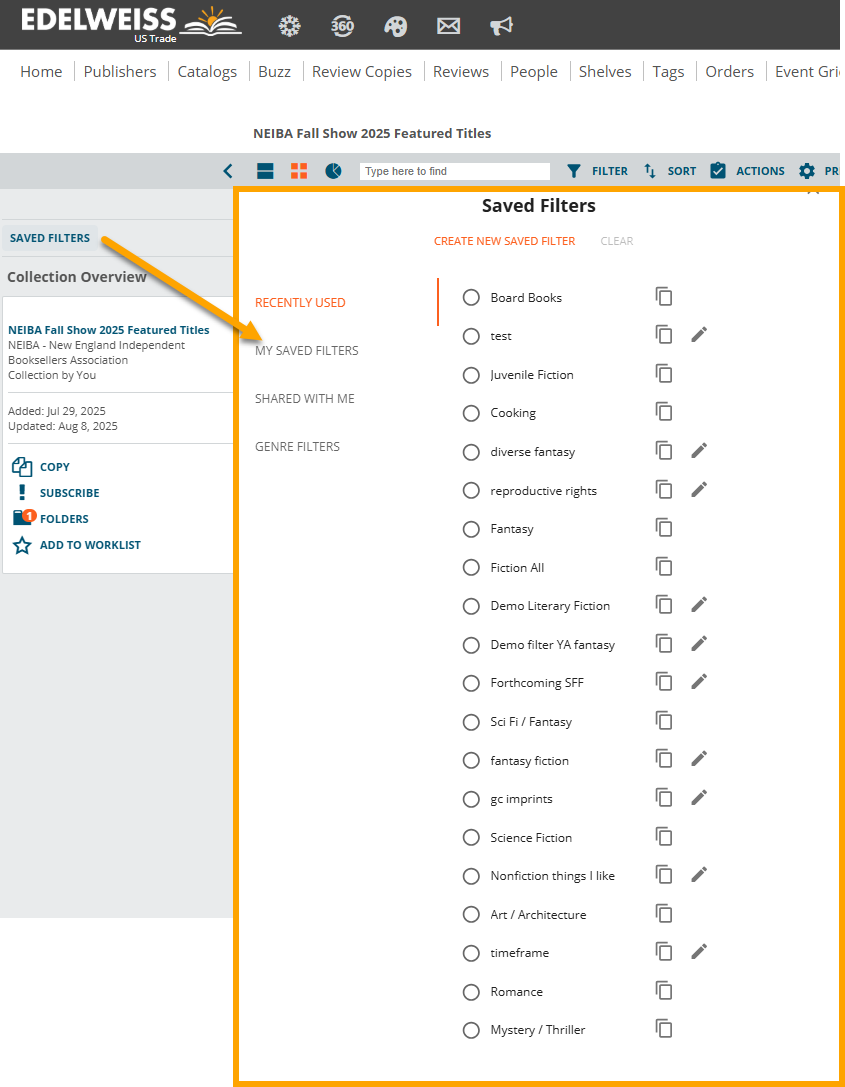Click the back chevron arrow in toolbar
This screenshot has width=845, height=1087.
point(227,171)
